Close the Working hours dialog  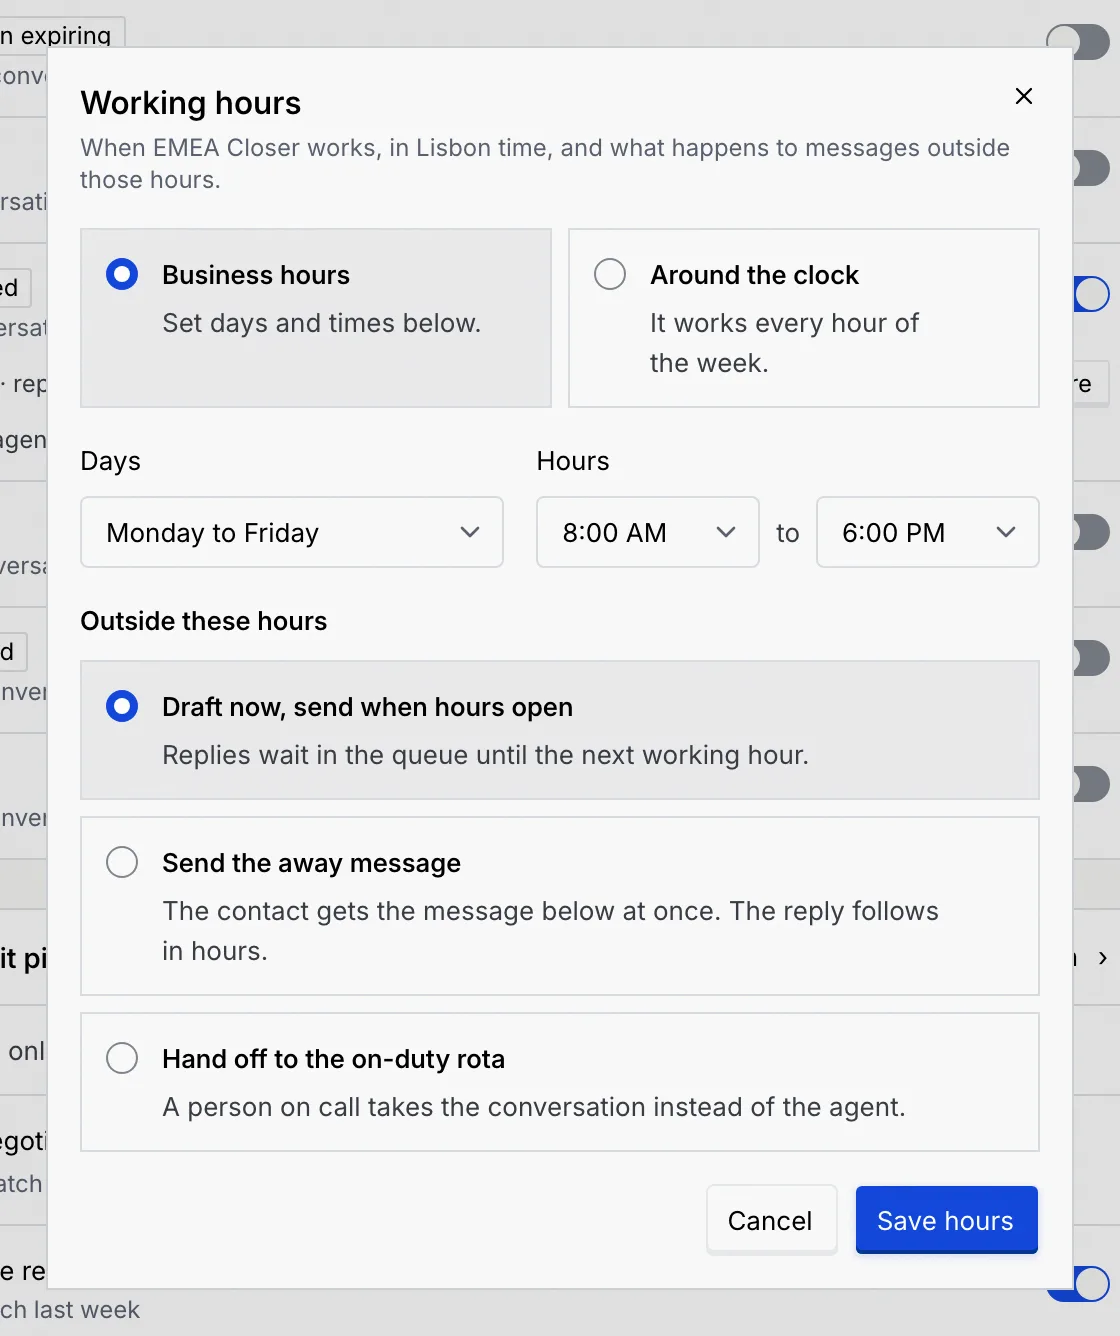pos(1024,96)
